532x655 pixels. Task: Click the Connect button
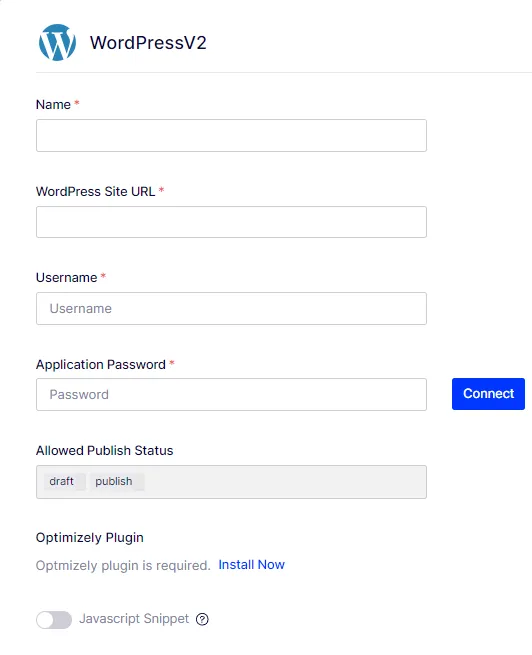click(488, 394)
